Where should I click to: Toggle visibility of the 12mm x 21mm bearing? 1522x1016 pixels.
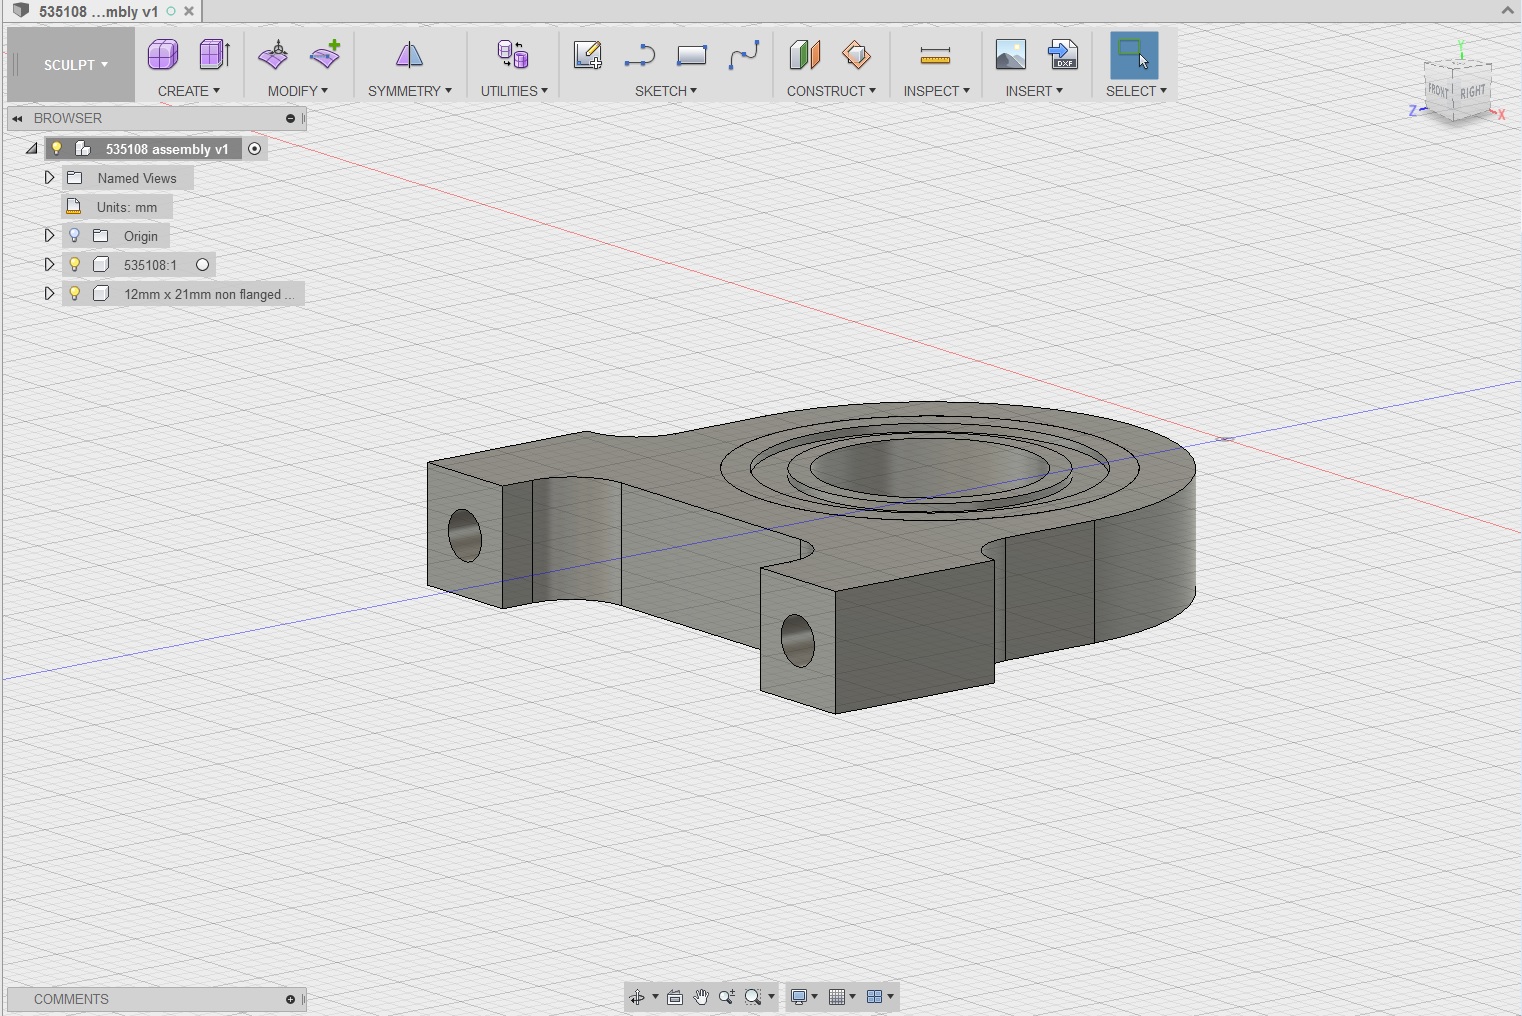[75, 293]
